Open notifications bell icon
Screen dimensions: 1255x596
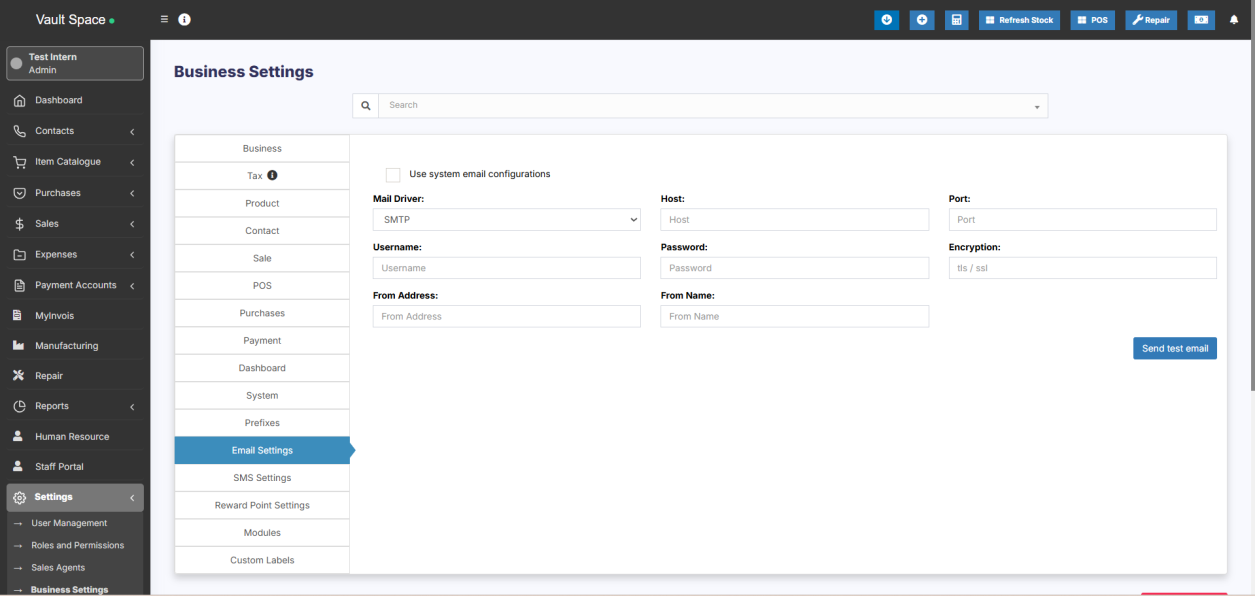(x=1233, y=20)
